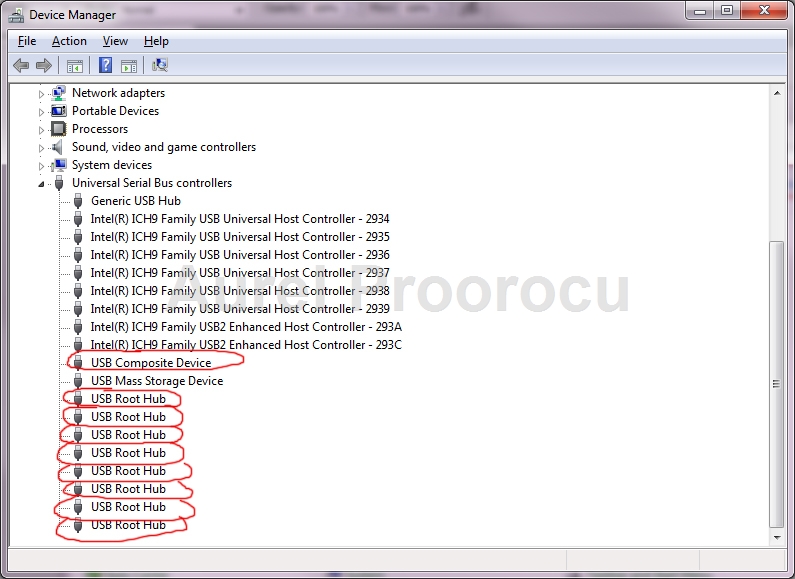
Task: Expand the Network adapters node
Action: point(42,94)
